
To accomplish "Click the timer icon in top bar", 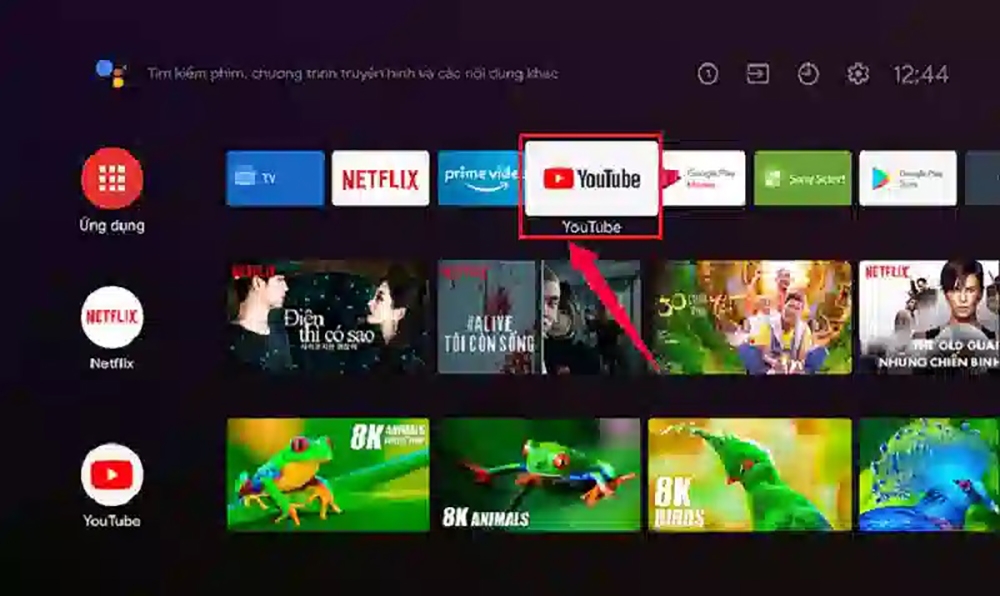I will click(808, 74).
